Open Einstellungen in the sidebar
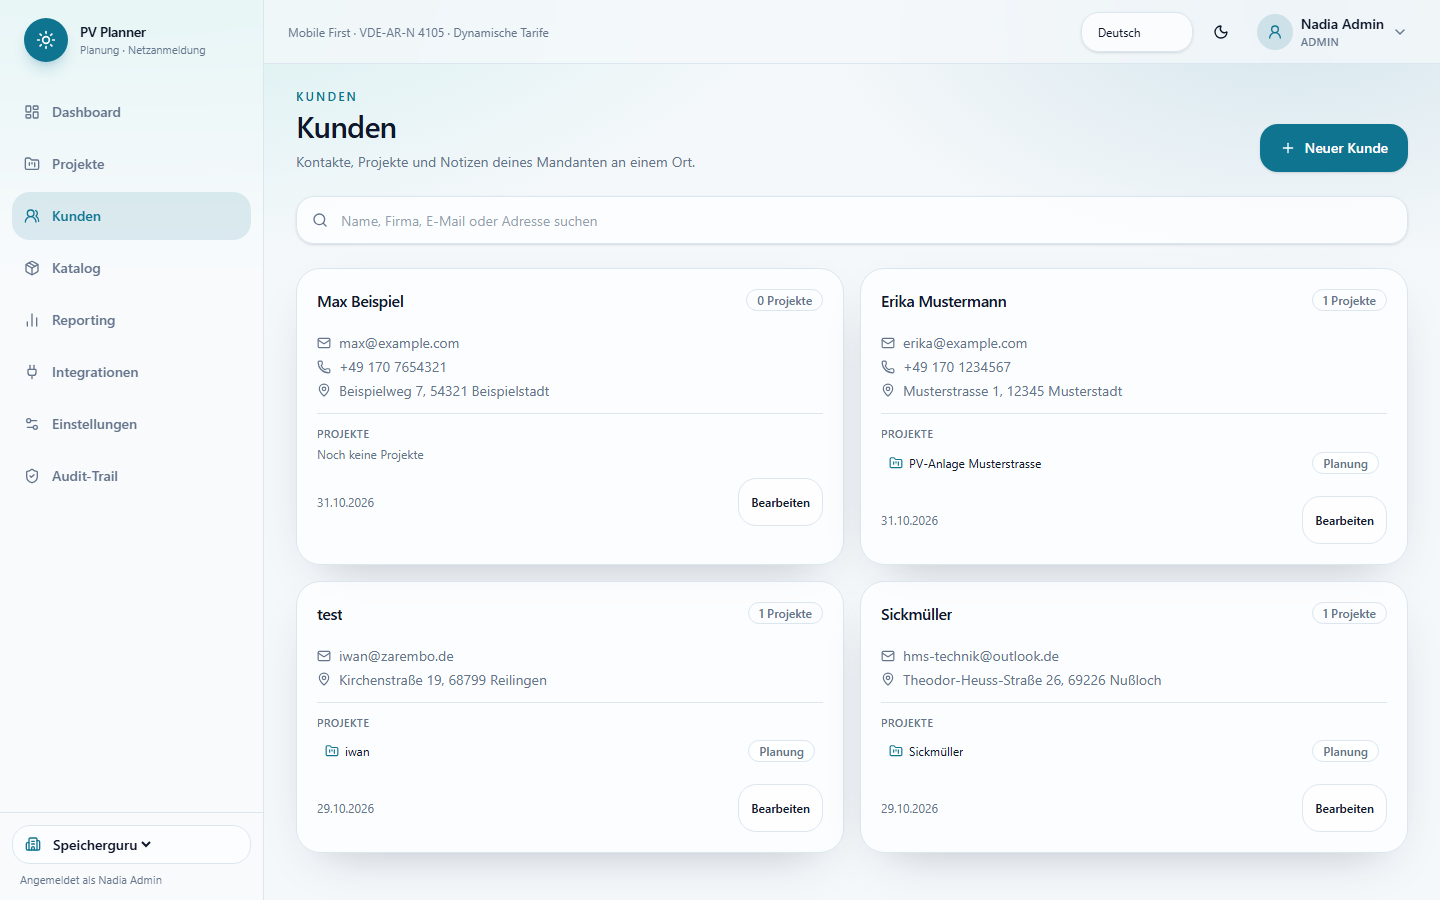 (x=131, y=424)
